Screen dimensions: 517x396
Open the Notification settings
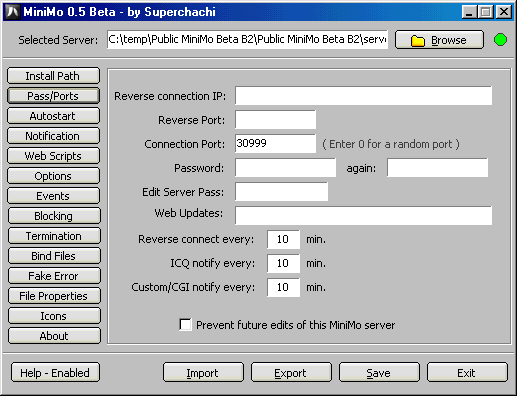(x=53, y=136)
